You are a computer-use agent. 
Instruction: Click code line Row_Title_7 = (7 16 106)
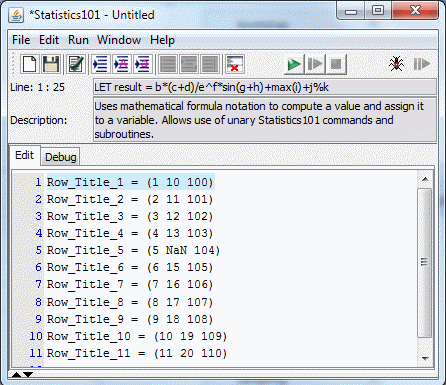click(x=130, y=285)
